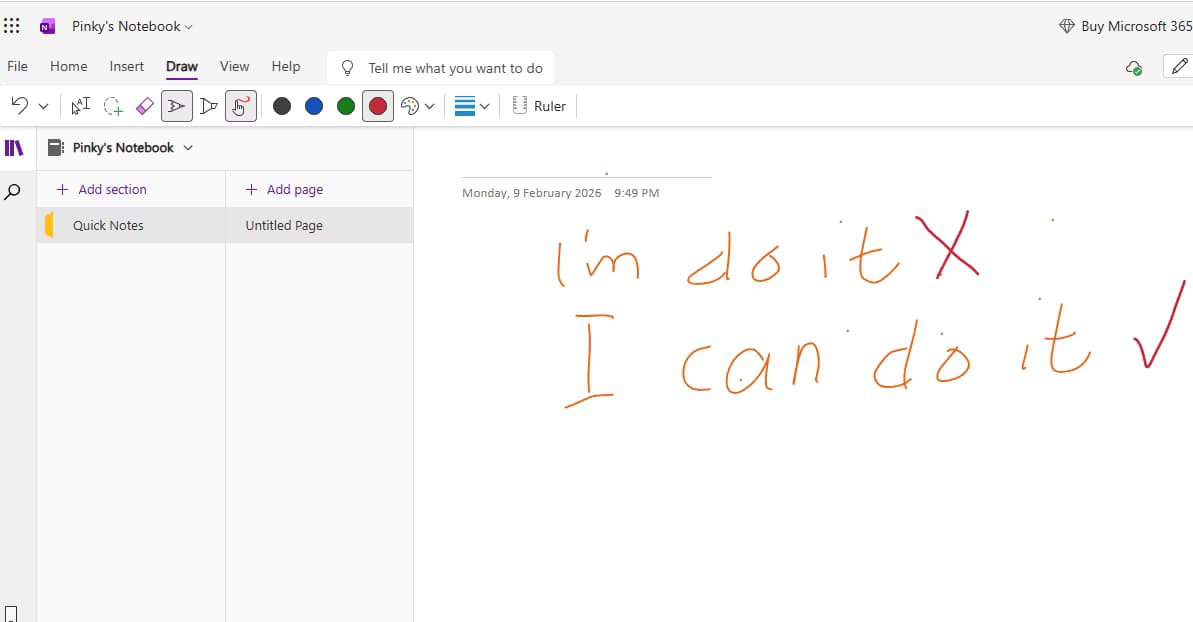Select the Pen tool
Screen dimensions: 1193x622
177,106
